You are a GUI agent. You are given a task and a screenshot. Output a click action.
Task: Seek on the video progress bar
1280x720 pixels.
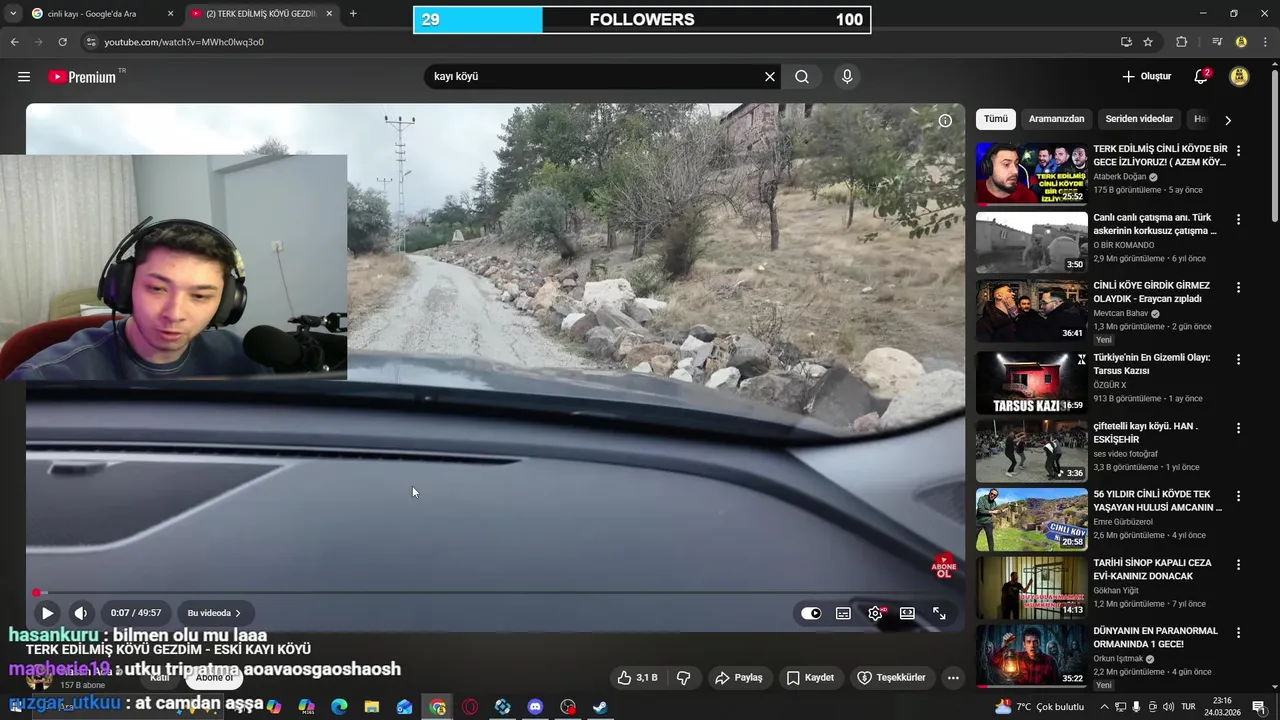[x=495, y=593]
